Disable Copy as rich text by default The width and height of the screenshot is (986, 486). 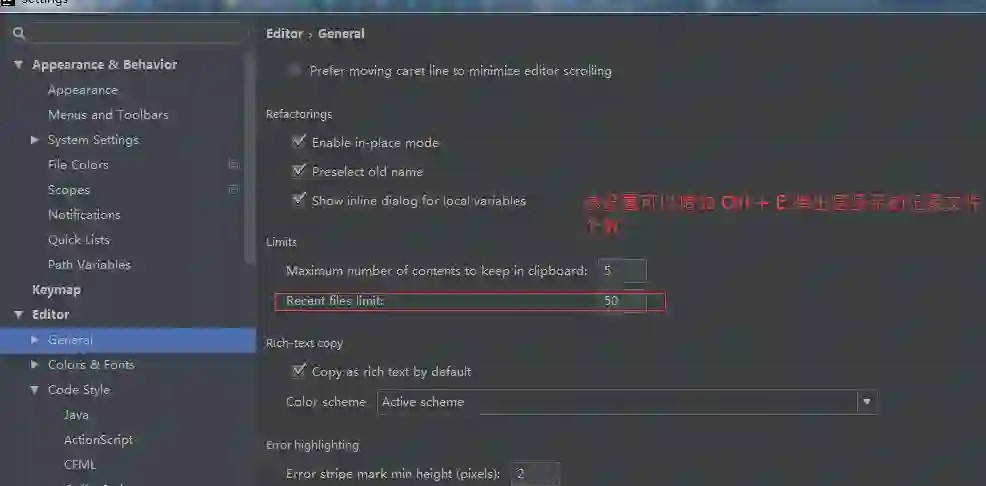pyautogui.click(x=299, y=371)
